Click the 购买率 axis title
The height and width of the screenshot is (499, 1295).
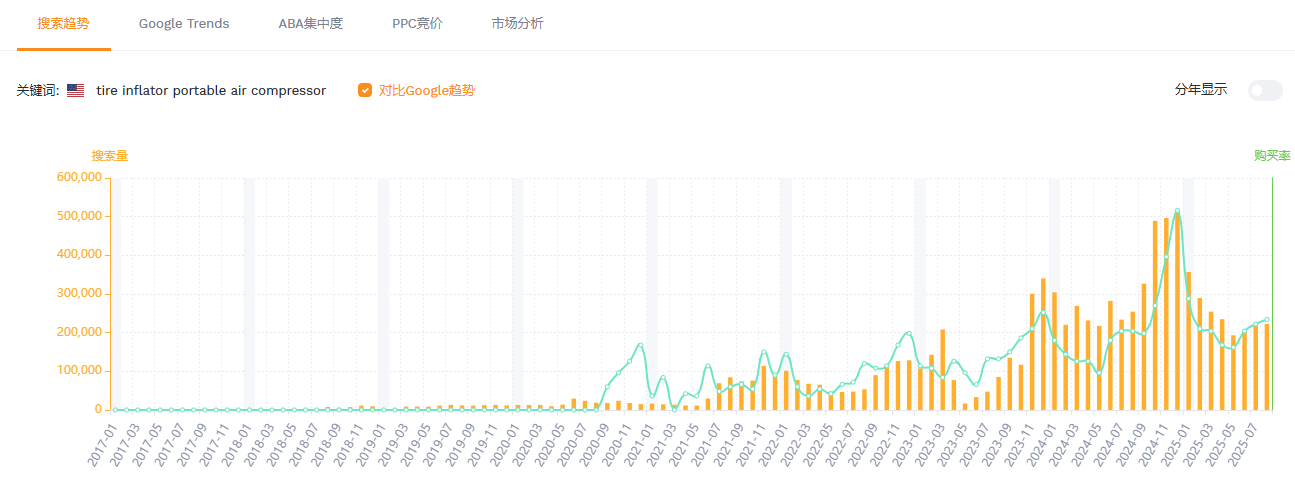(x=1272, y=156)
